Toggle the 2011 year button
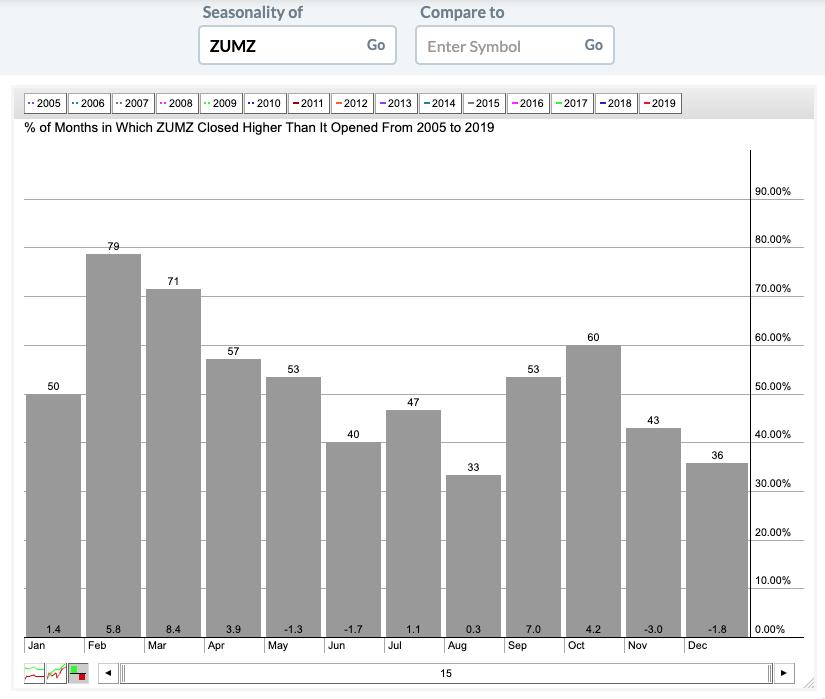Screen dimensions: 825x699 309,103
